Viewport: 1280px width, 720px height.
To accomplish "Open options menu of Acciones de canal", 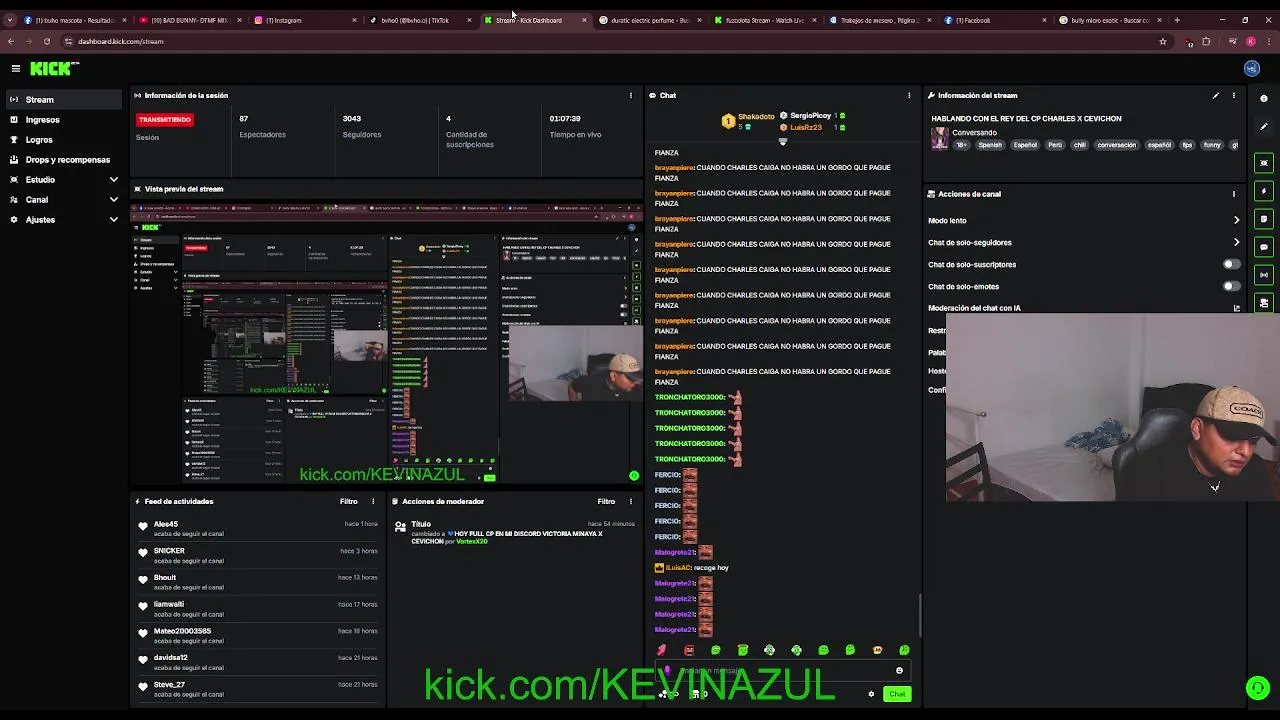I will pyautogui.click(x=1234, y=194).
